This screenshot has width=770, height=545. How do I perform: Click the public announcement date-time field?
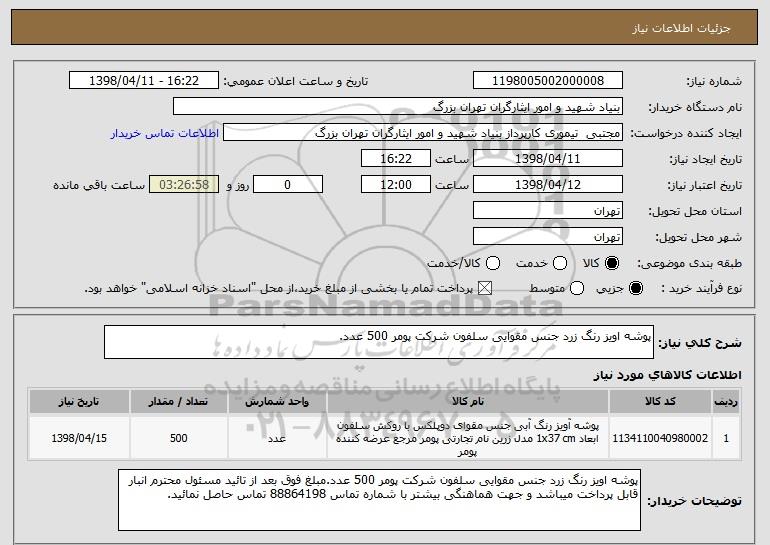(144, 81)
